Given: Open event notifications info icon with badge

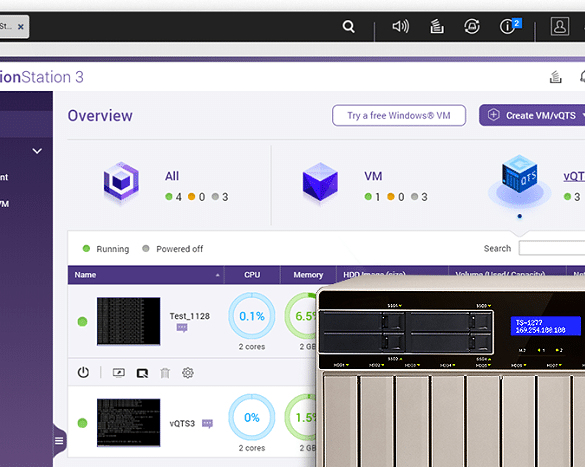Looking at the screenshot, I should click(510, 26).
